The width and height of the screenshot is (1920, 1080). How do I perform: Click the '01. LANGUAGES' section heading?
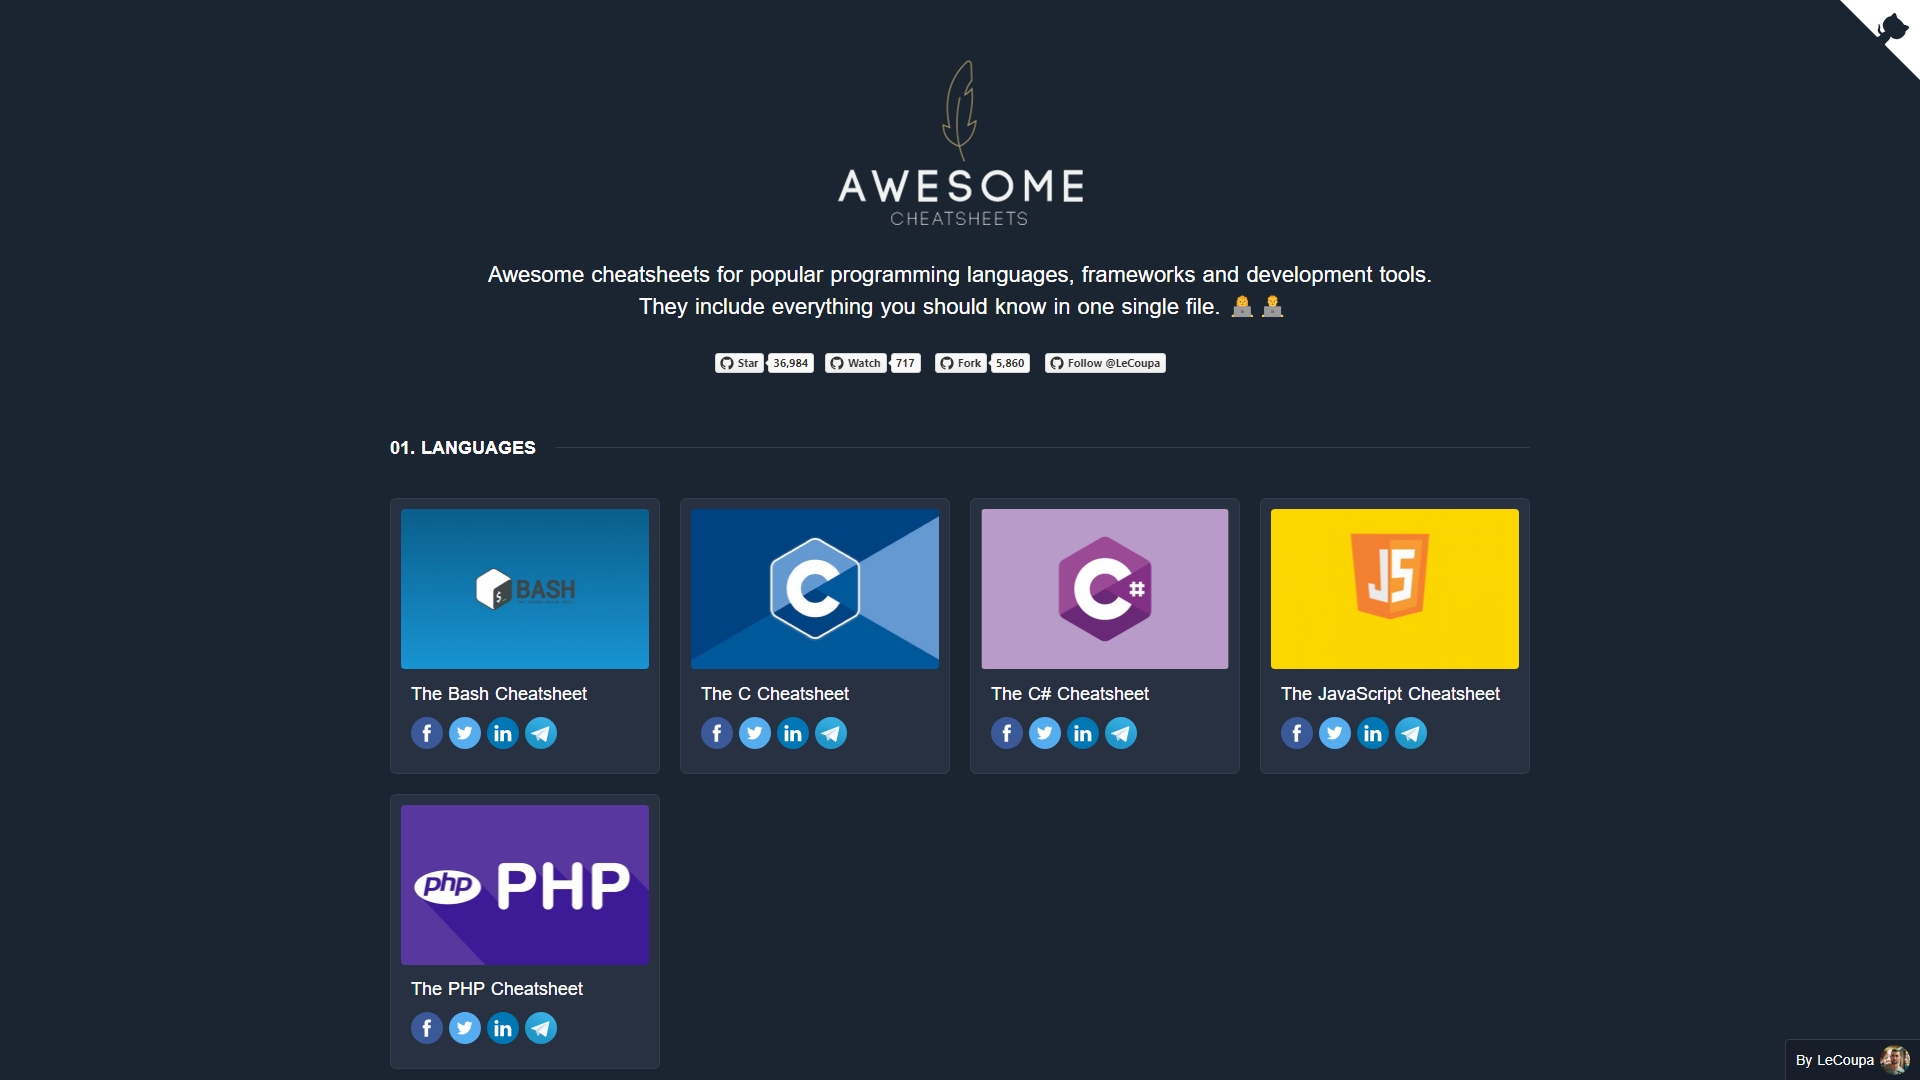463,448
